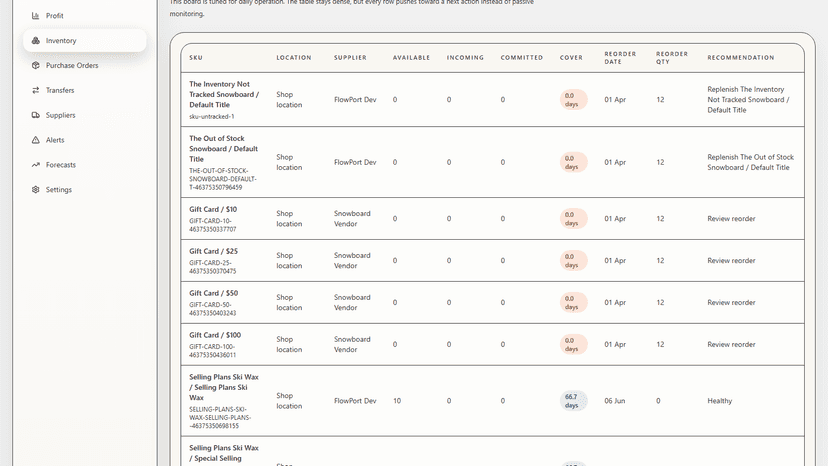Viewport: 828px width, 466px height.
Task: Click the COVER column header
Action: tap(571, 58)
